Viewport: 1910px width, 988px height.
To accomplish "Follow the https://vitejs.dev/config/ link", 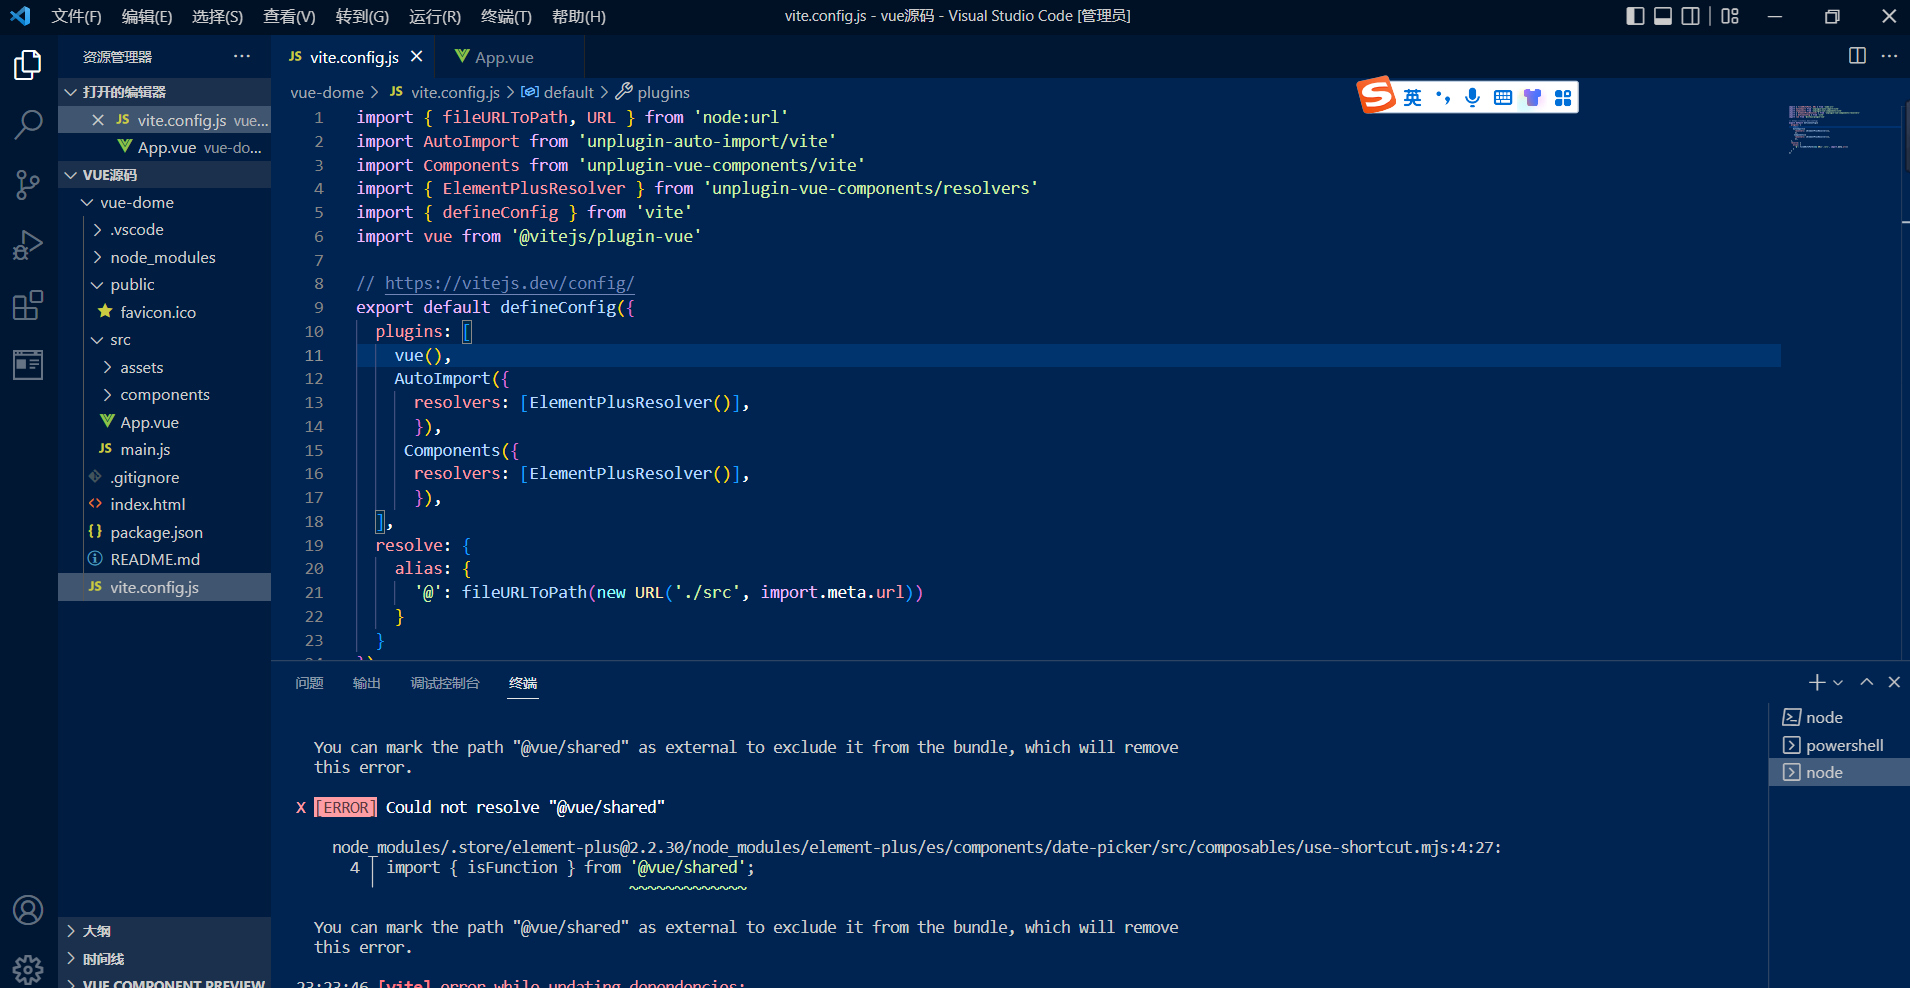I will pos(509,283).
